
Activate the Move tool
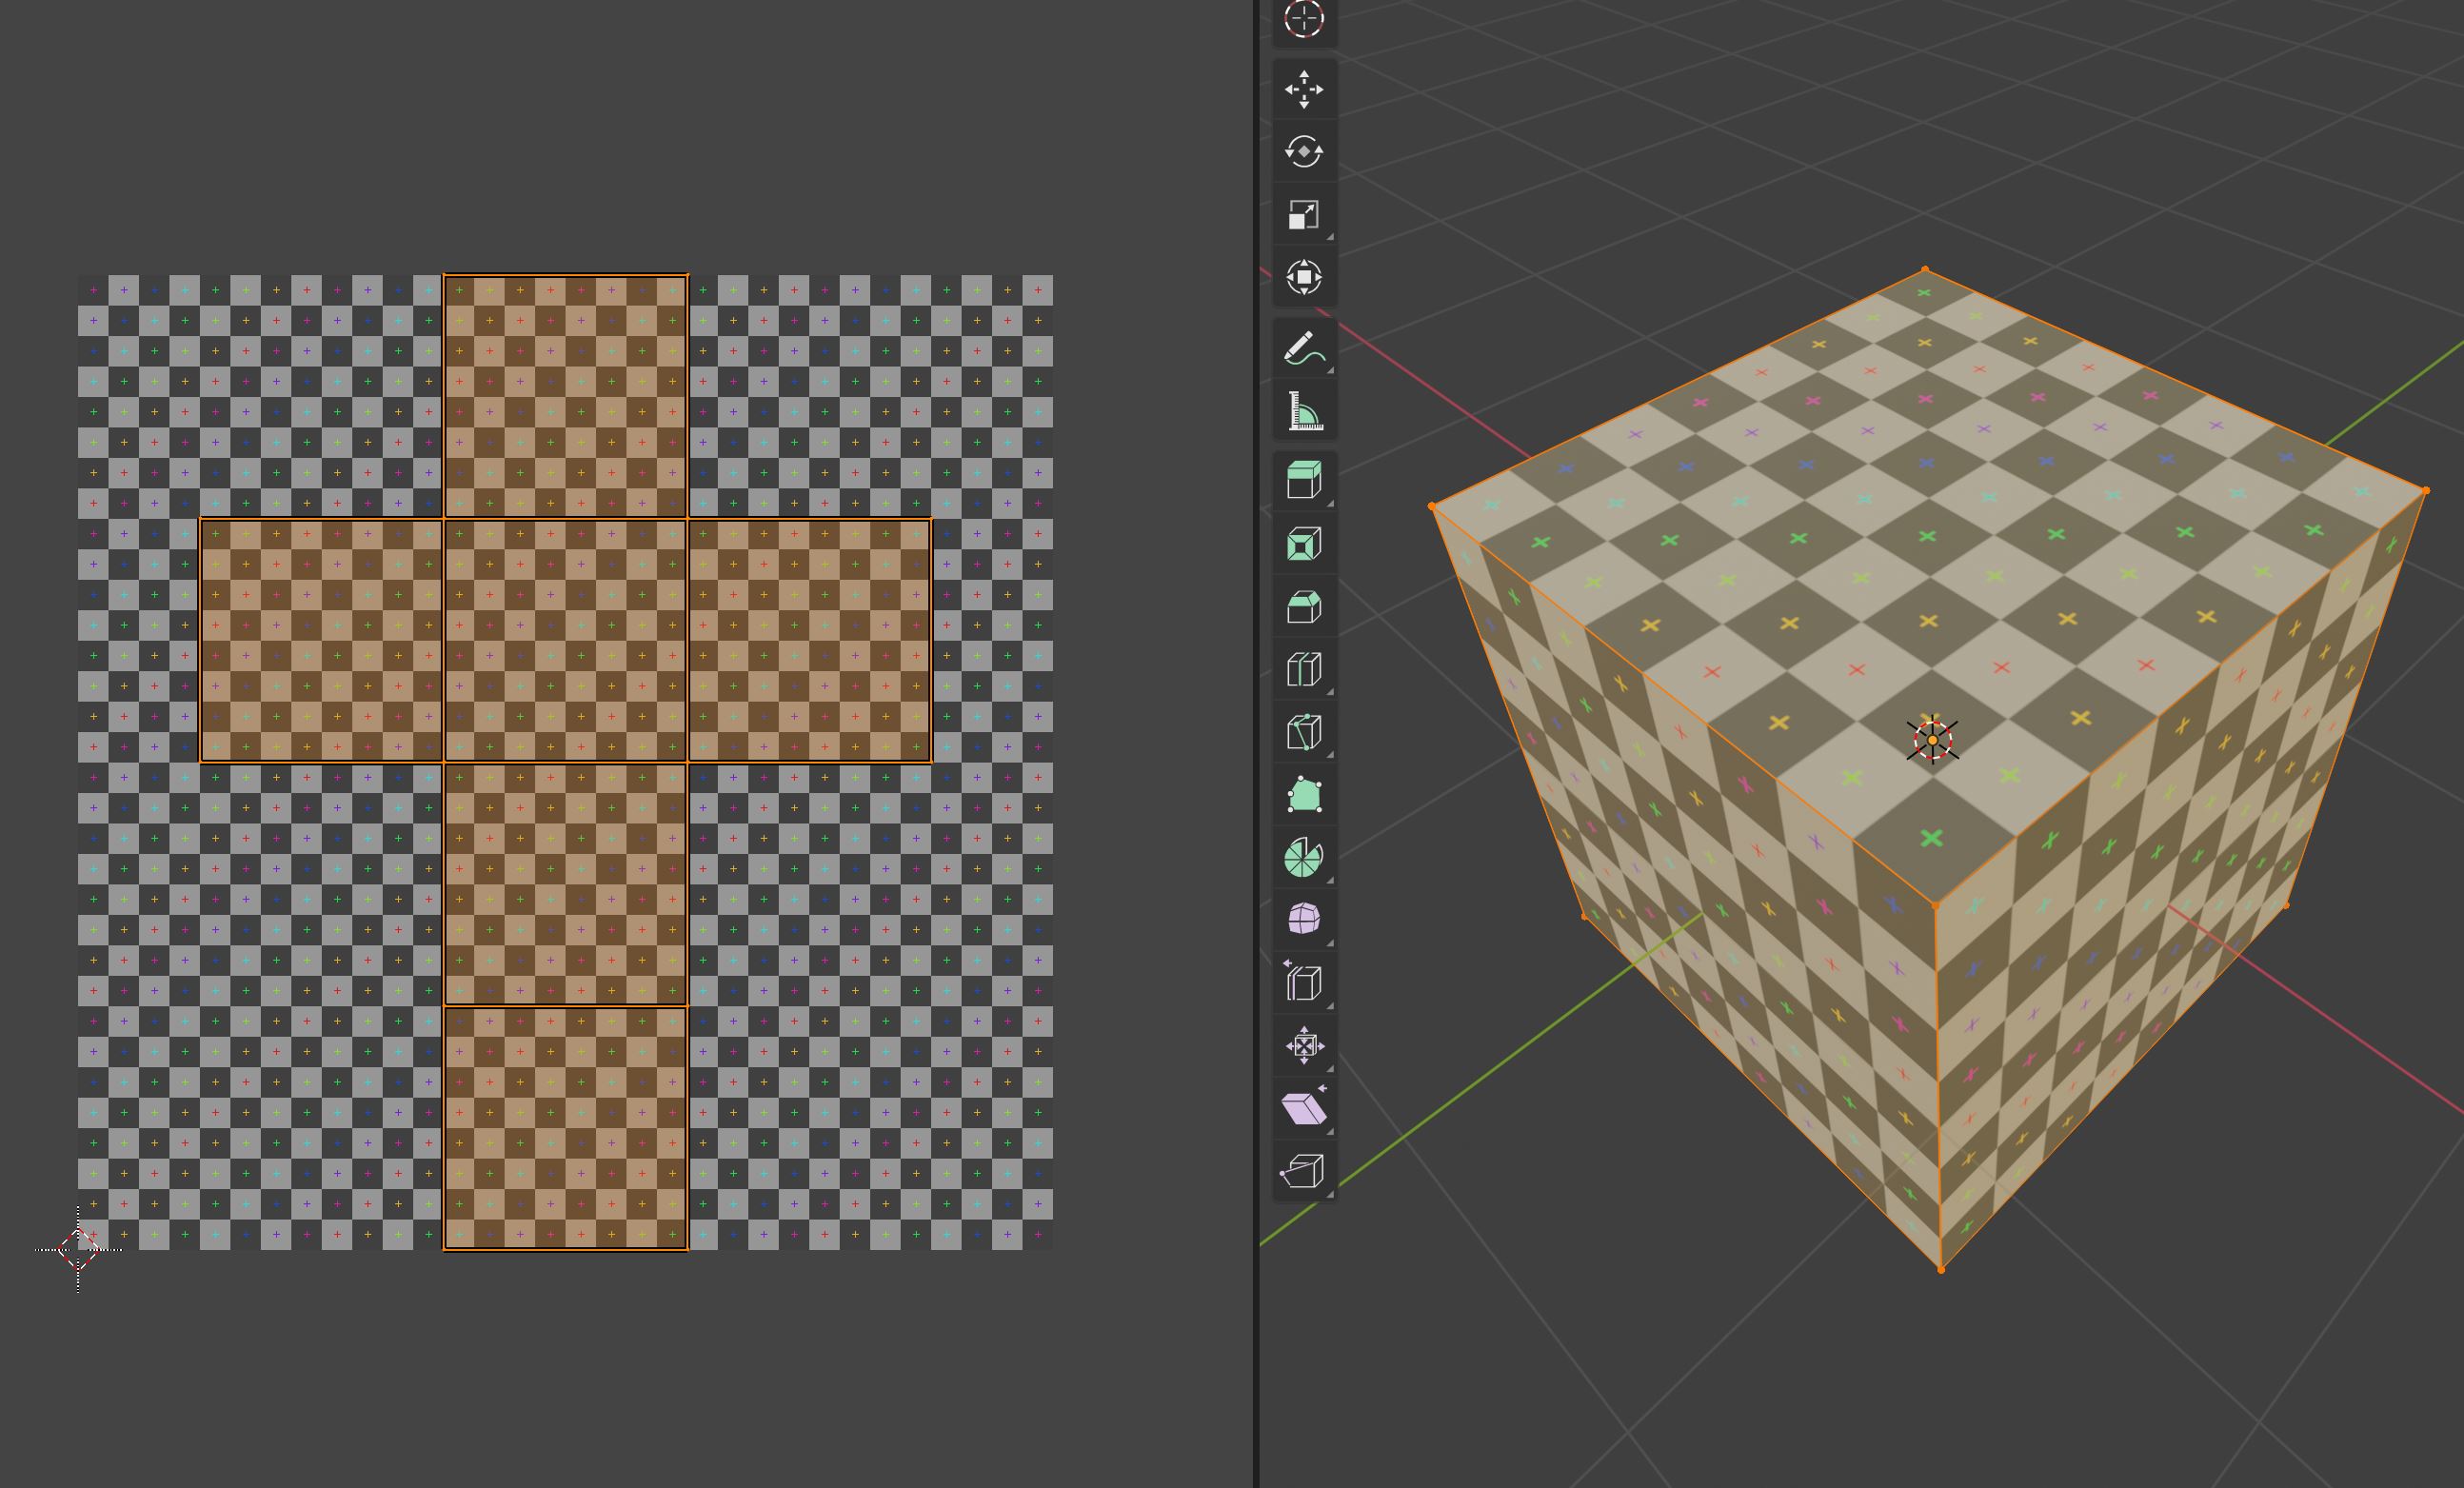coord(1304,90)
